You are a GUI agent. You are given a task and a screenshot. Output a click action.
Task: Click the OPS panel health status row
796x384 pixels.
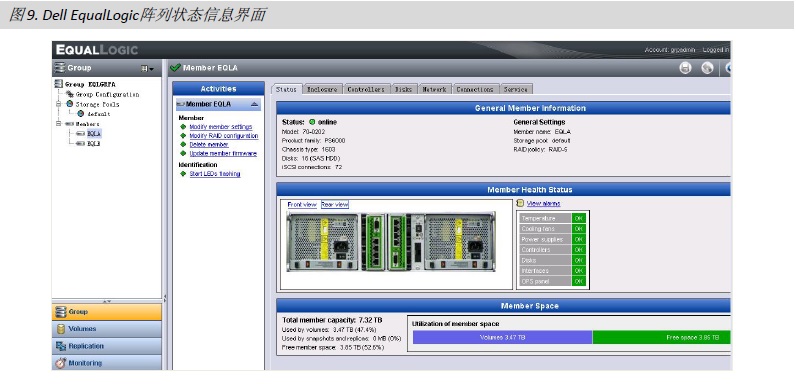pos(552,281)
